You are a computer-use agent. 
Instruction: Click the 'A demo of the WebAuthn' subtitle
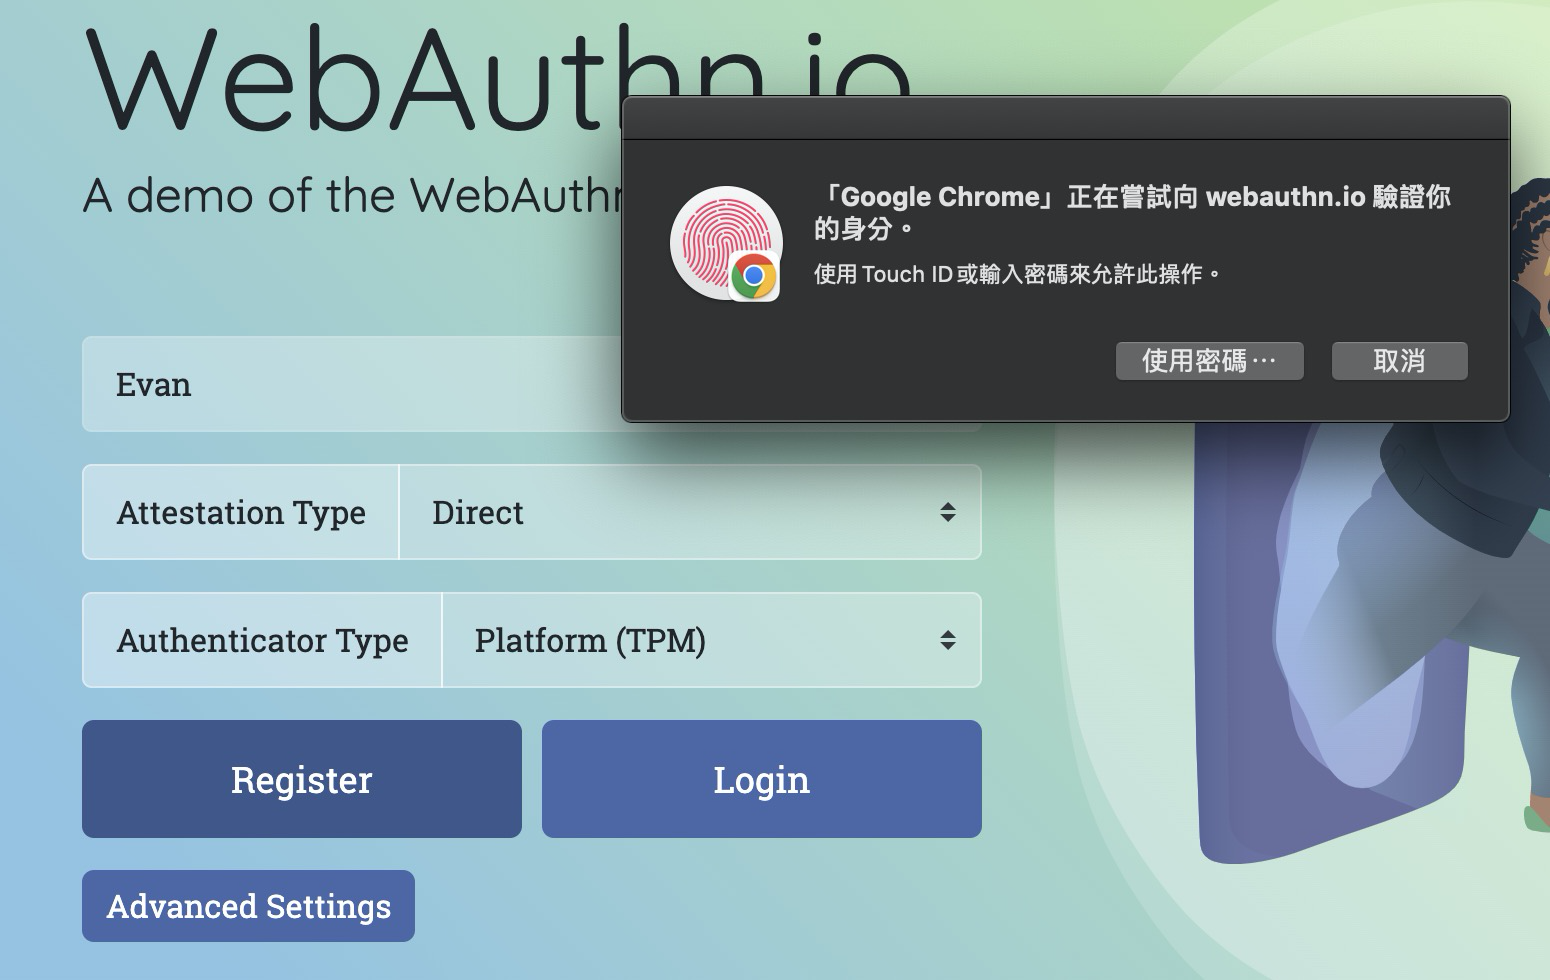(352, 195)
